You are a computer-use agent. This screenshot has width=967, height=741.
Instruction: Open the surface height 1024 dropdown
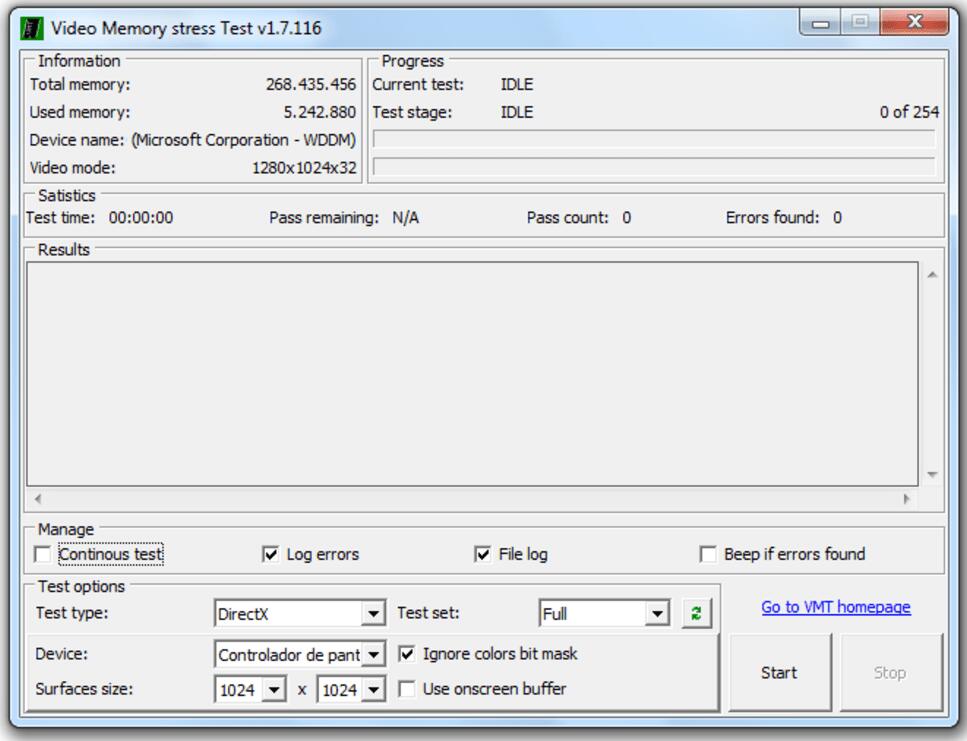click(374, 690)
